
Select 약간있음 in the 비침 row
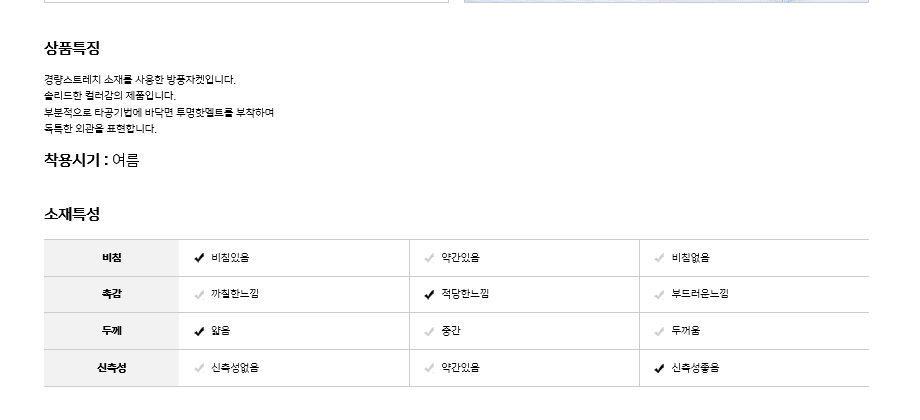coord(460,258)
